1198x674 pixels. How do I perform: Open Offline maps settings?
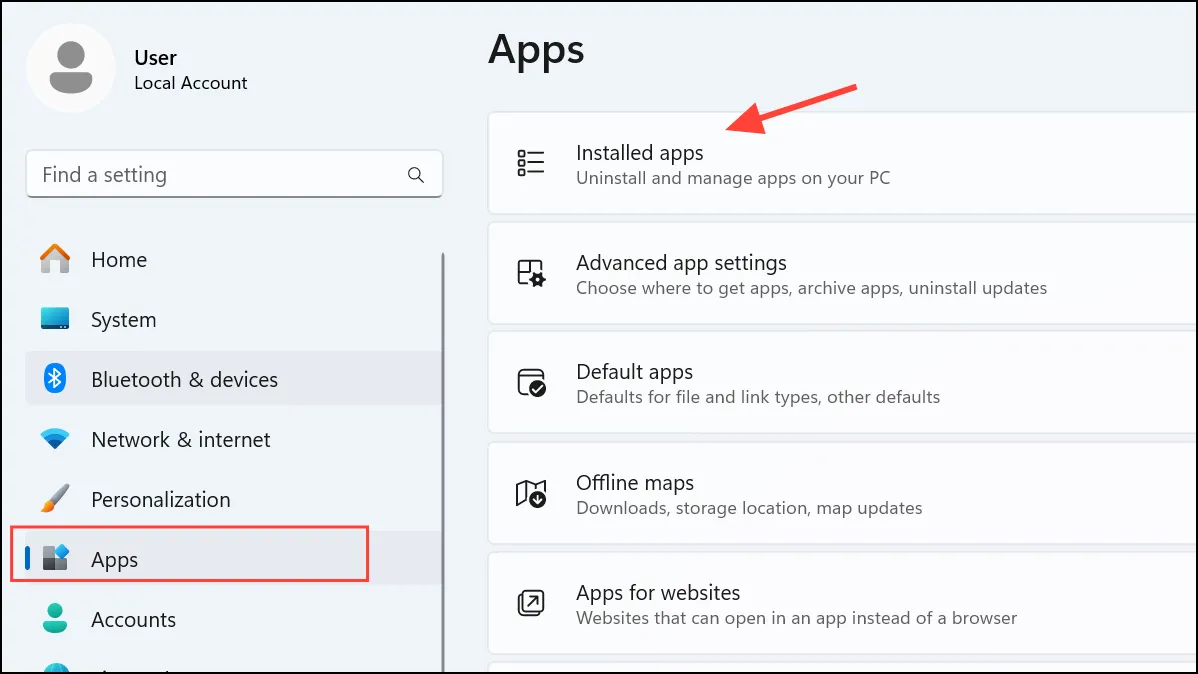tap(843, 494)
